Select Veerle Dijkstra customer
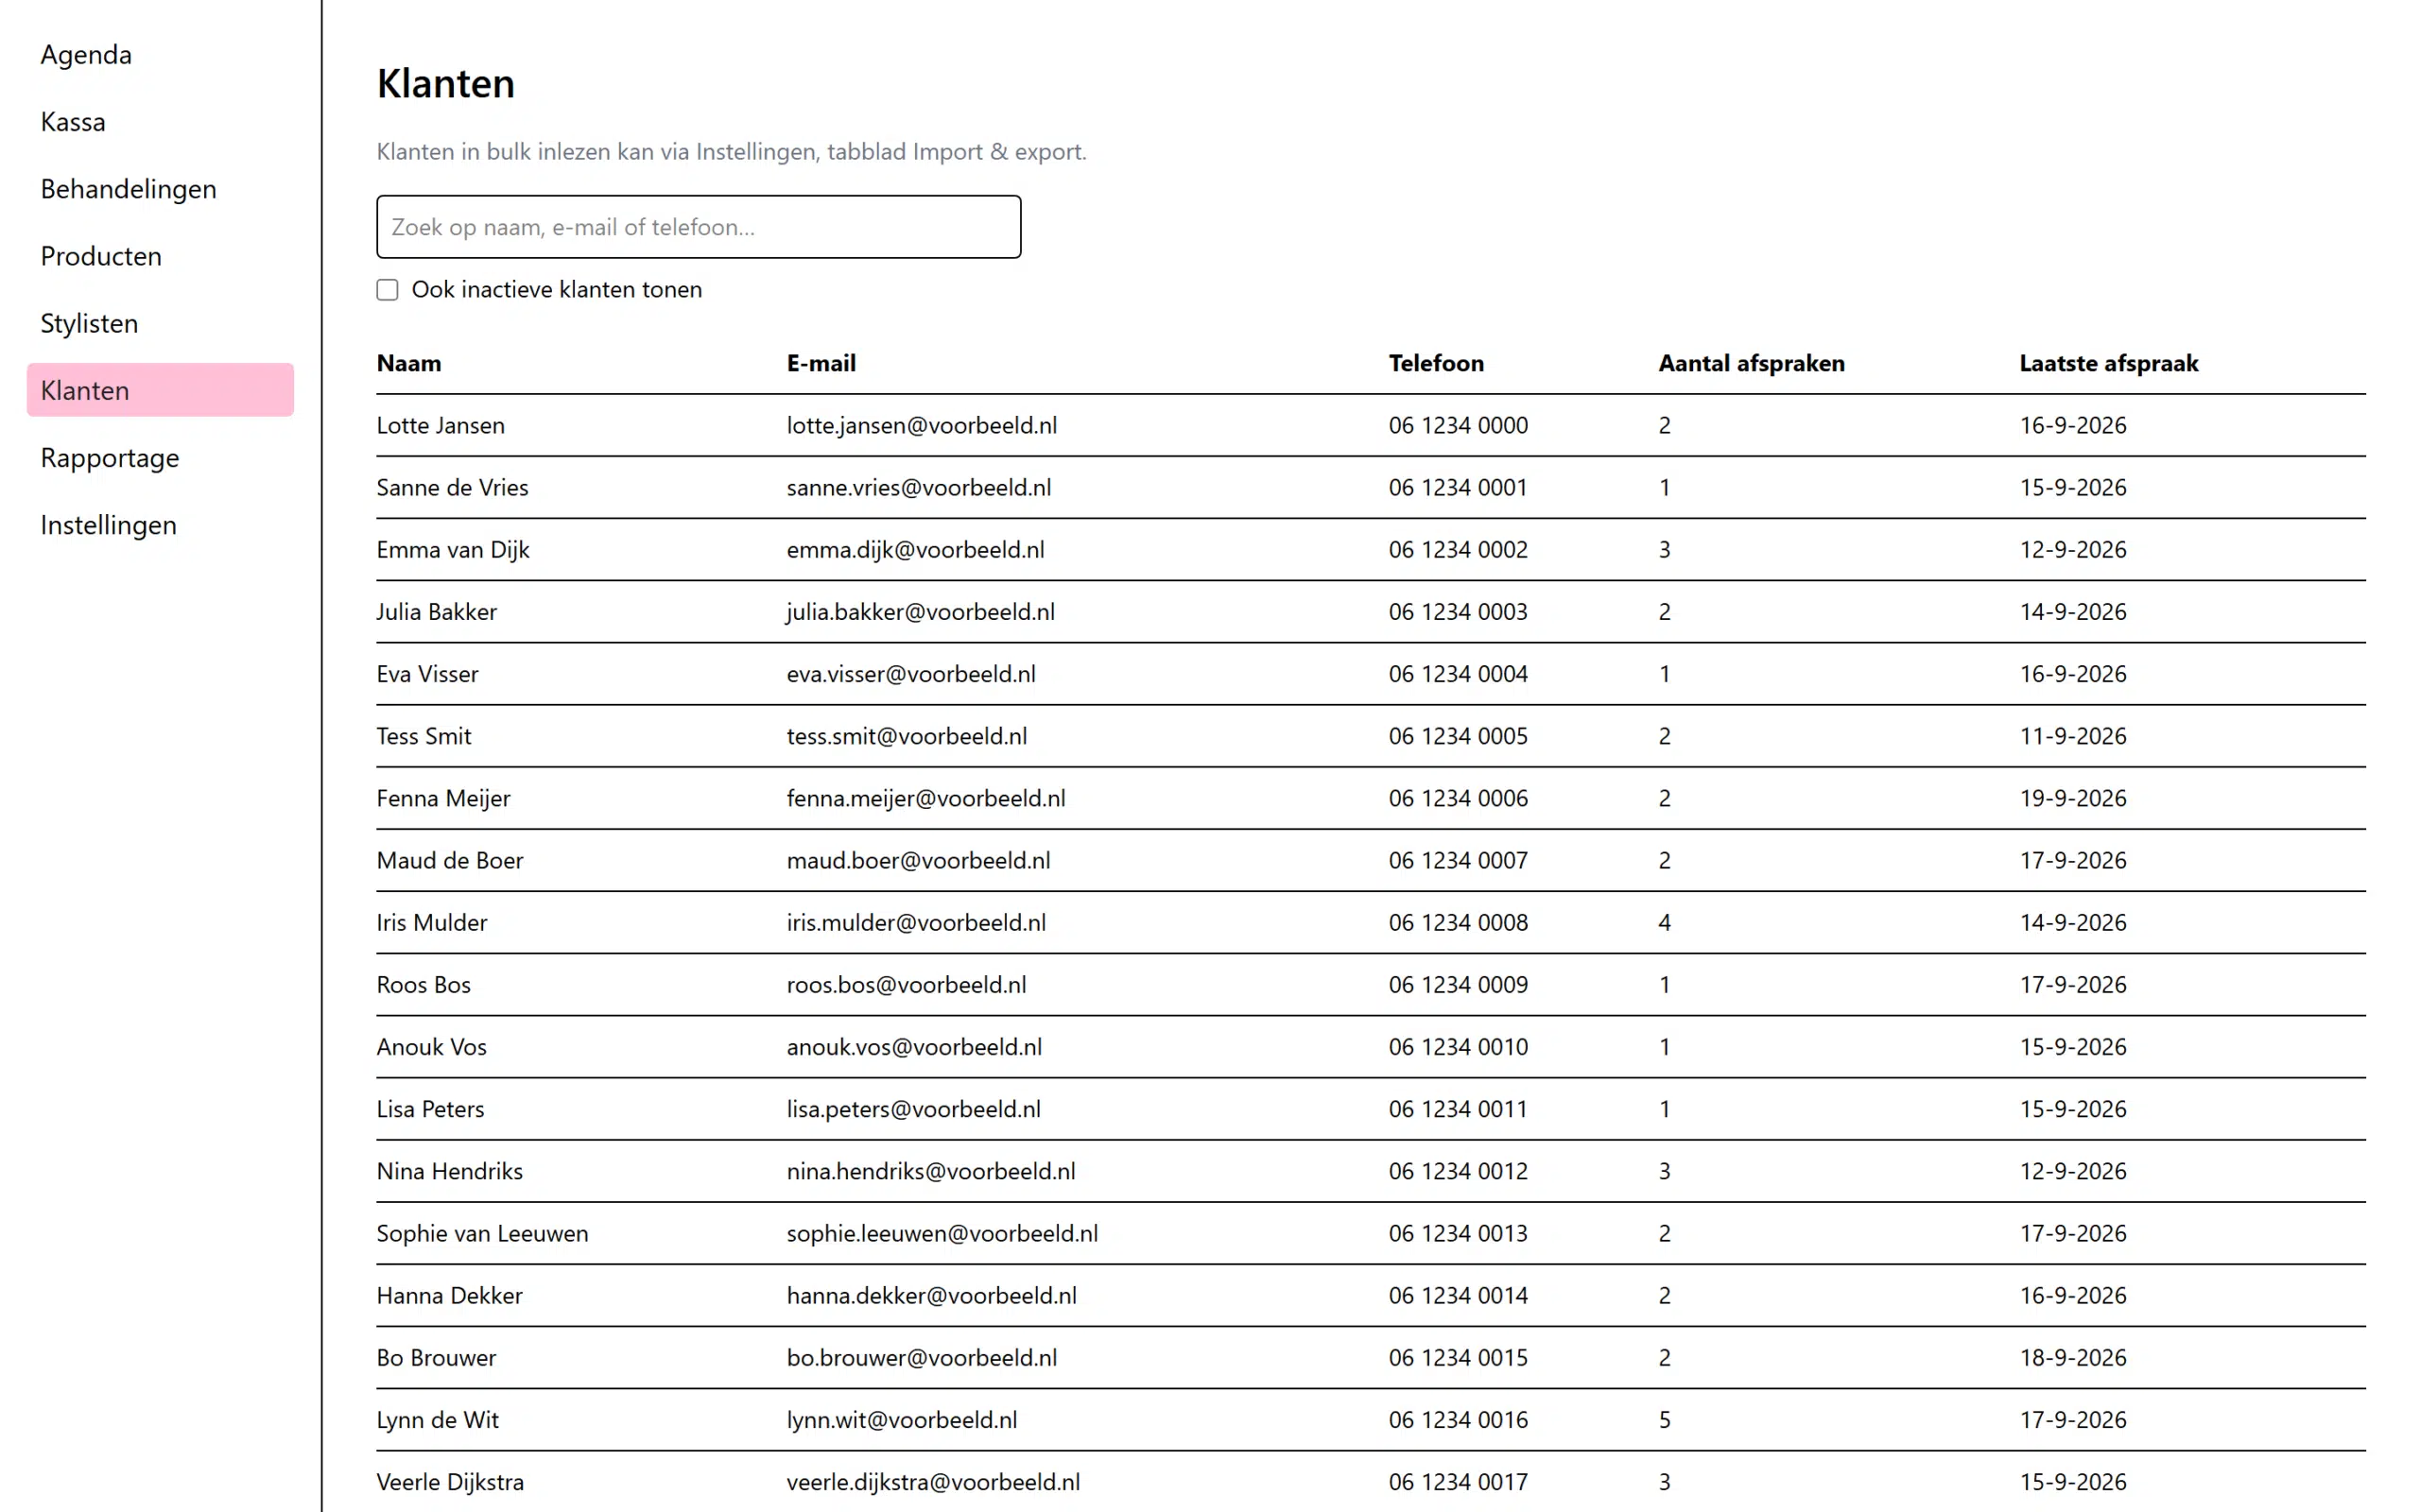This screenshot has width=2420, height=1512. pyautogui.click(x=1371, y=1481)
